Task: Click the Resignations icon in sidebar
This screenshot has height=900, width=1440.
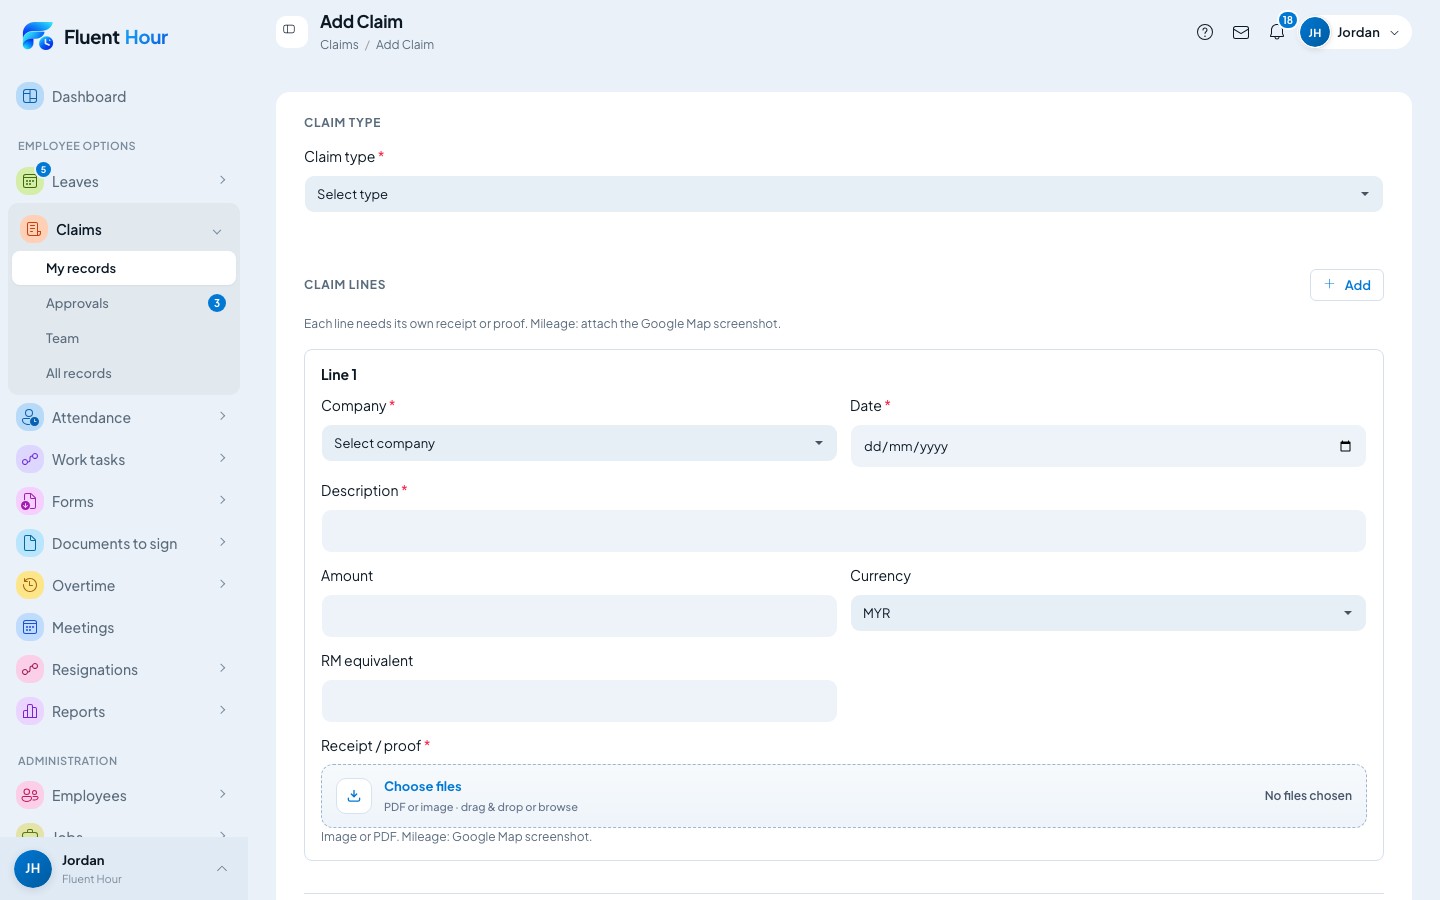Action: [30, 669]
